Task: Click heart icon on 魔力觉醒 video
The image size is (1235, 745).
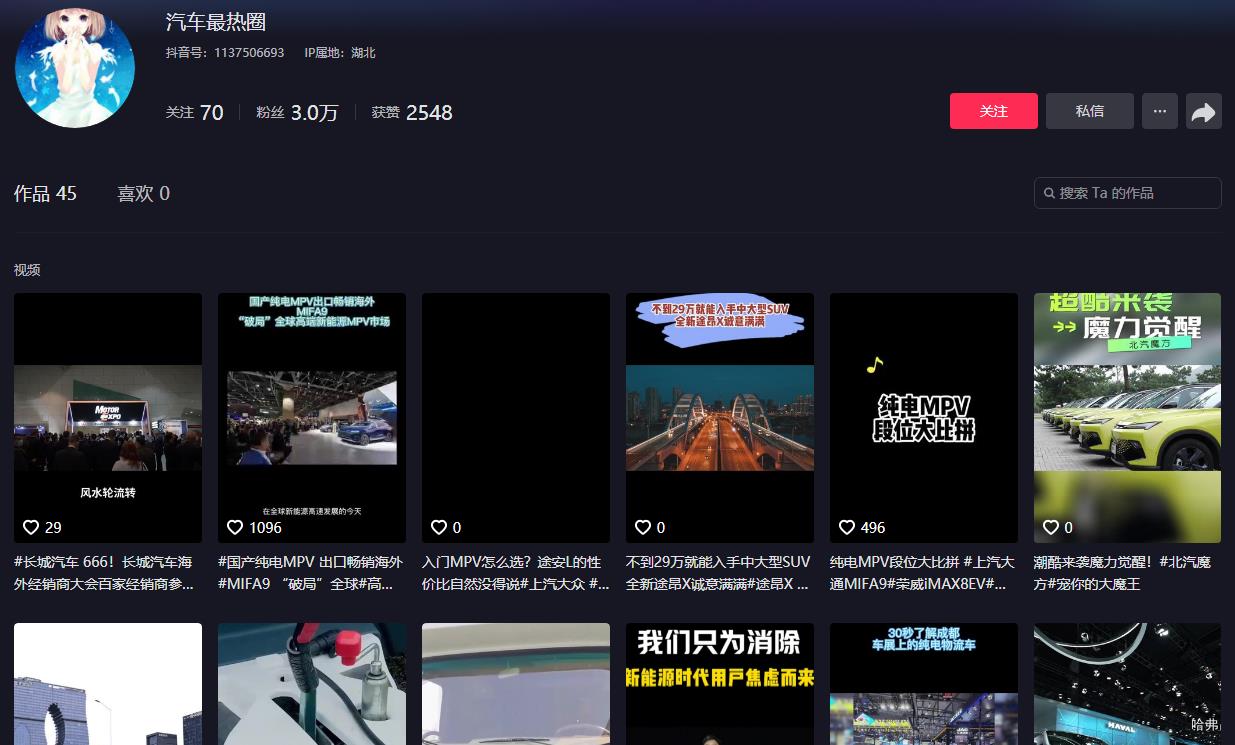Action: click(x=1051, y=527)
